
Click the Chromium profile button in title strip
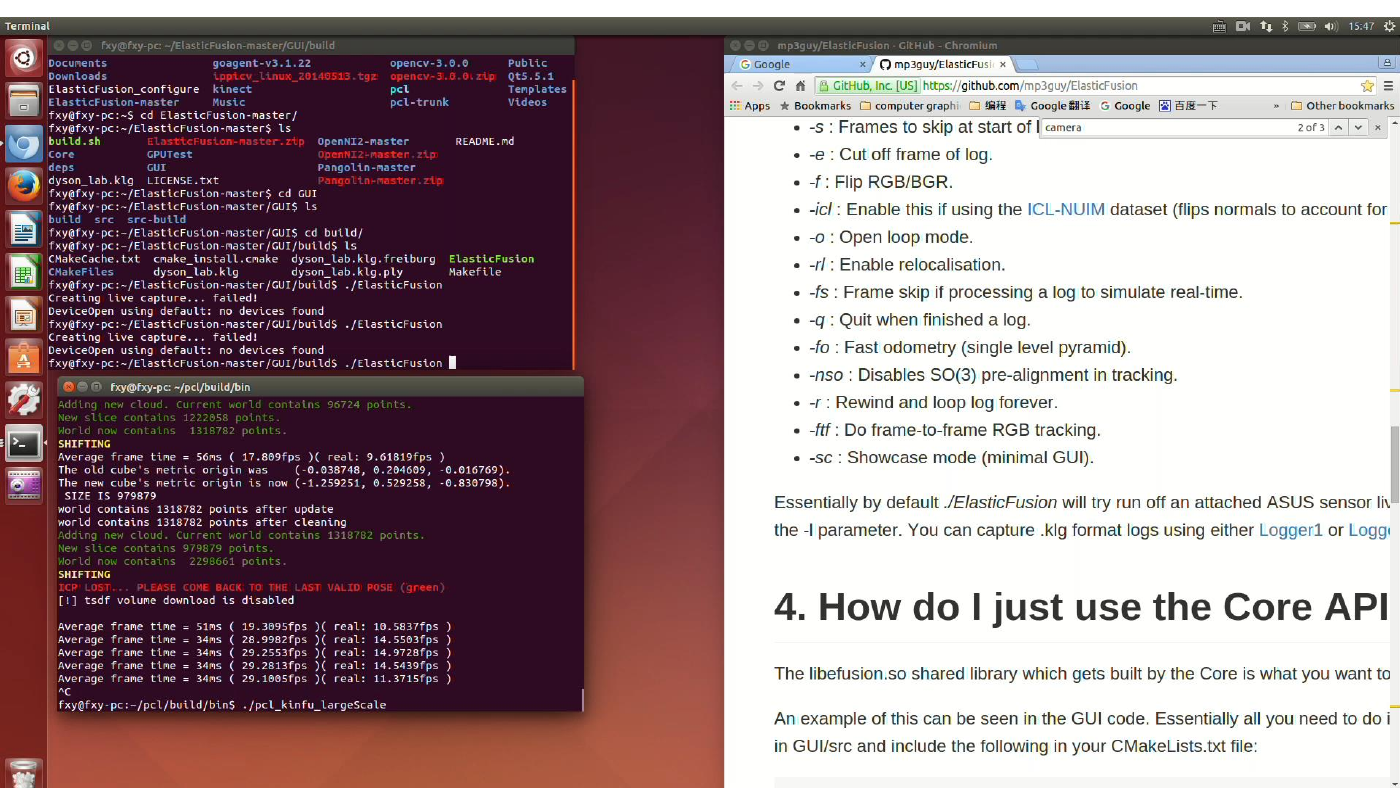(x=1388, y=63)
